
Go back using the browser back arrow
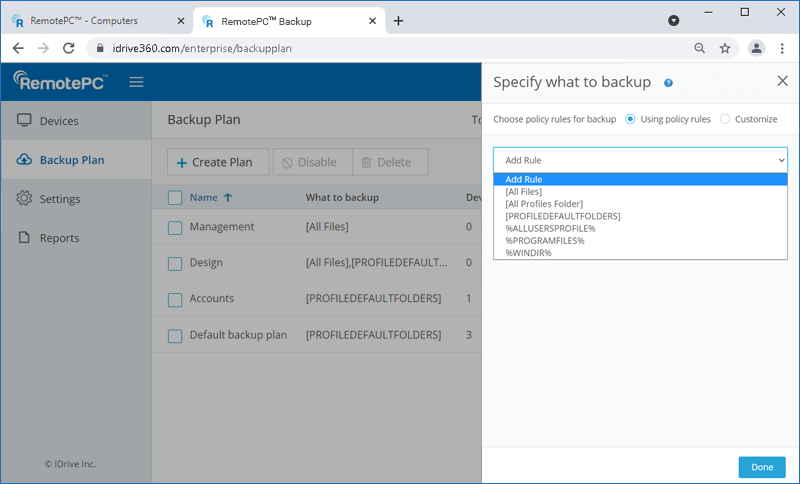point(18,48)
